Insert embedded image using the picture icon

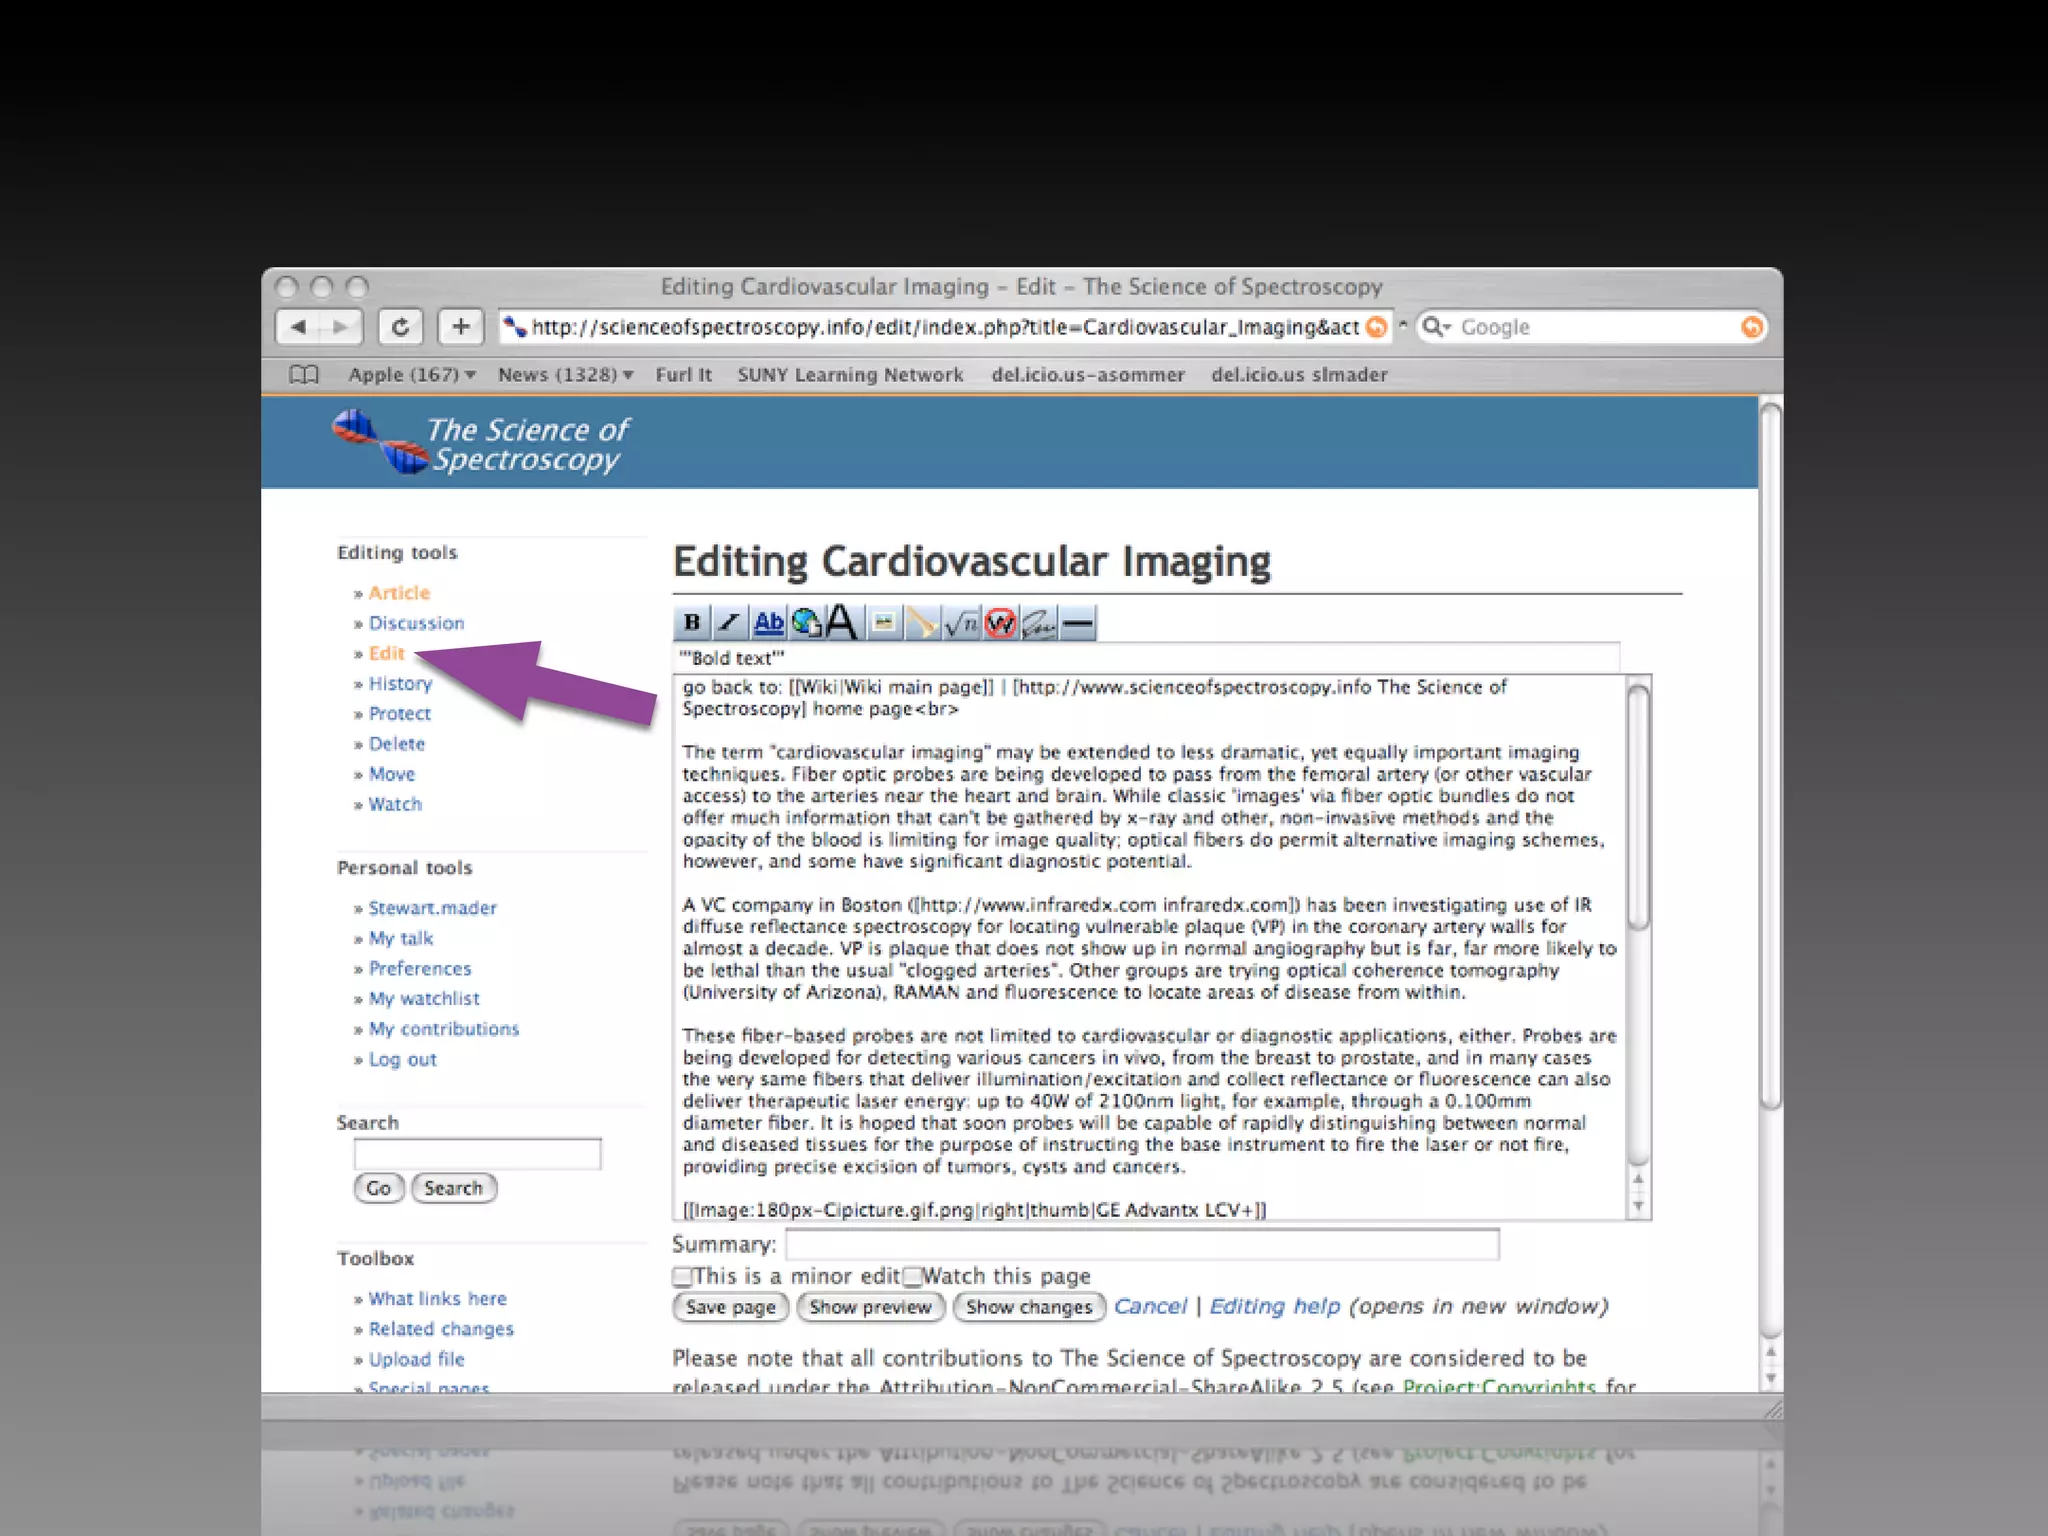point(883,623)
